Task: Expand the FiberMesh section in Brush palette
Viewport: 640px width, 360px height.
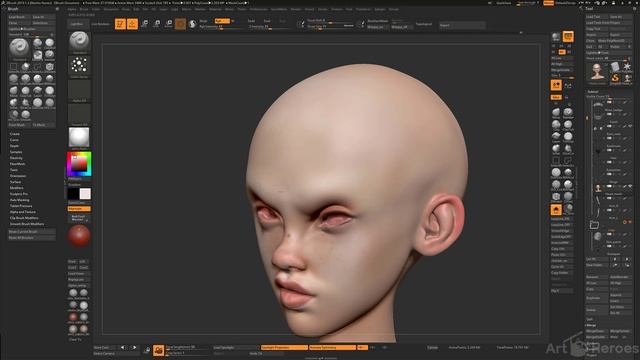Action: point(18,164)
